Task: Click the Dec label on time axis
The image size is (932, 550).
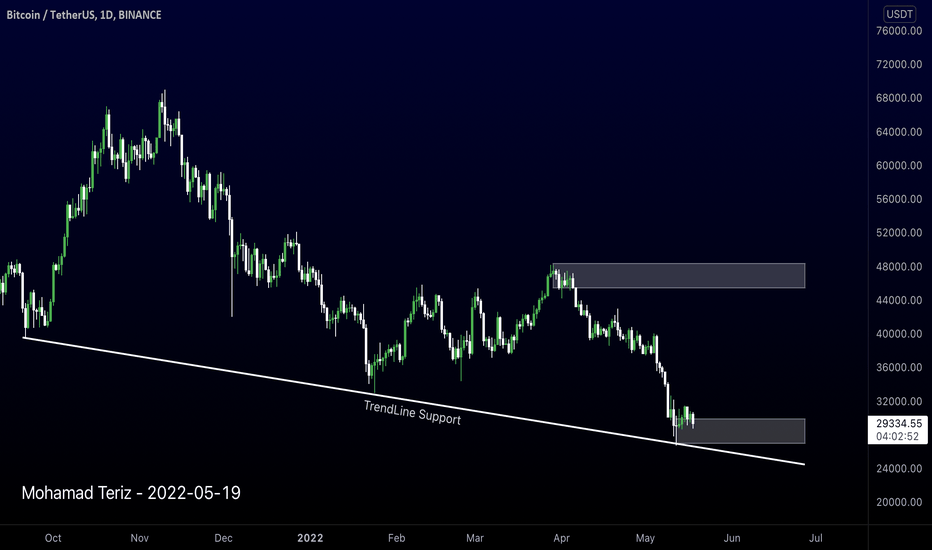Action: tap(223, 538)
